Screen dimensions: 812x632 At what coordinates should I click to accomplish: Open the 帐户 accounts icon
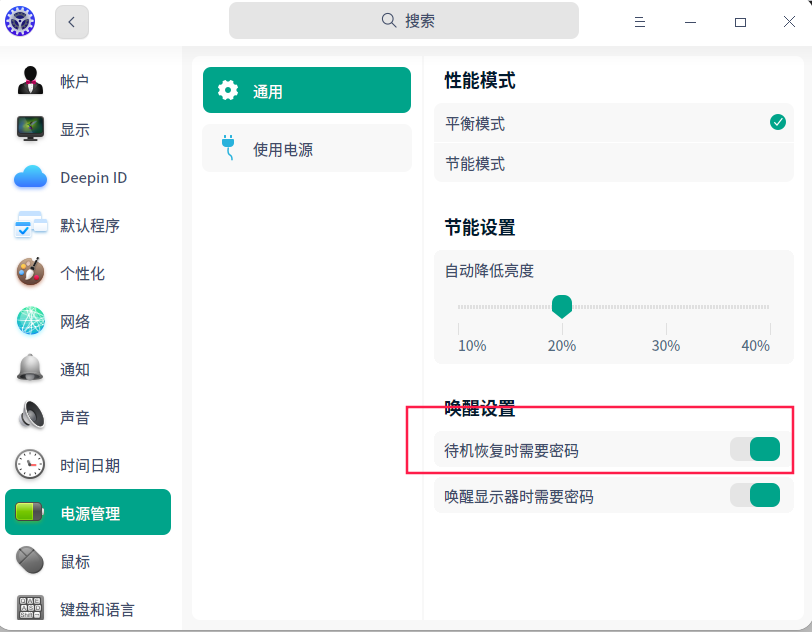[30, 81]
